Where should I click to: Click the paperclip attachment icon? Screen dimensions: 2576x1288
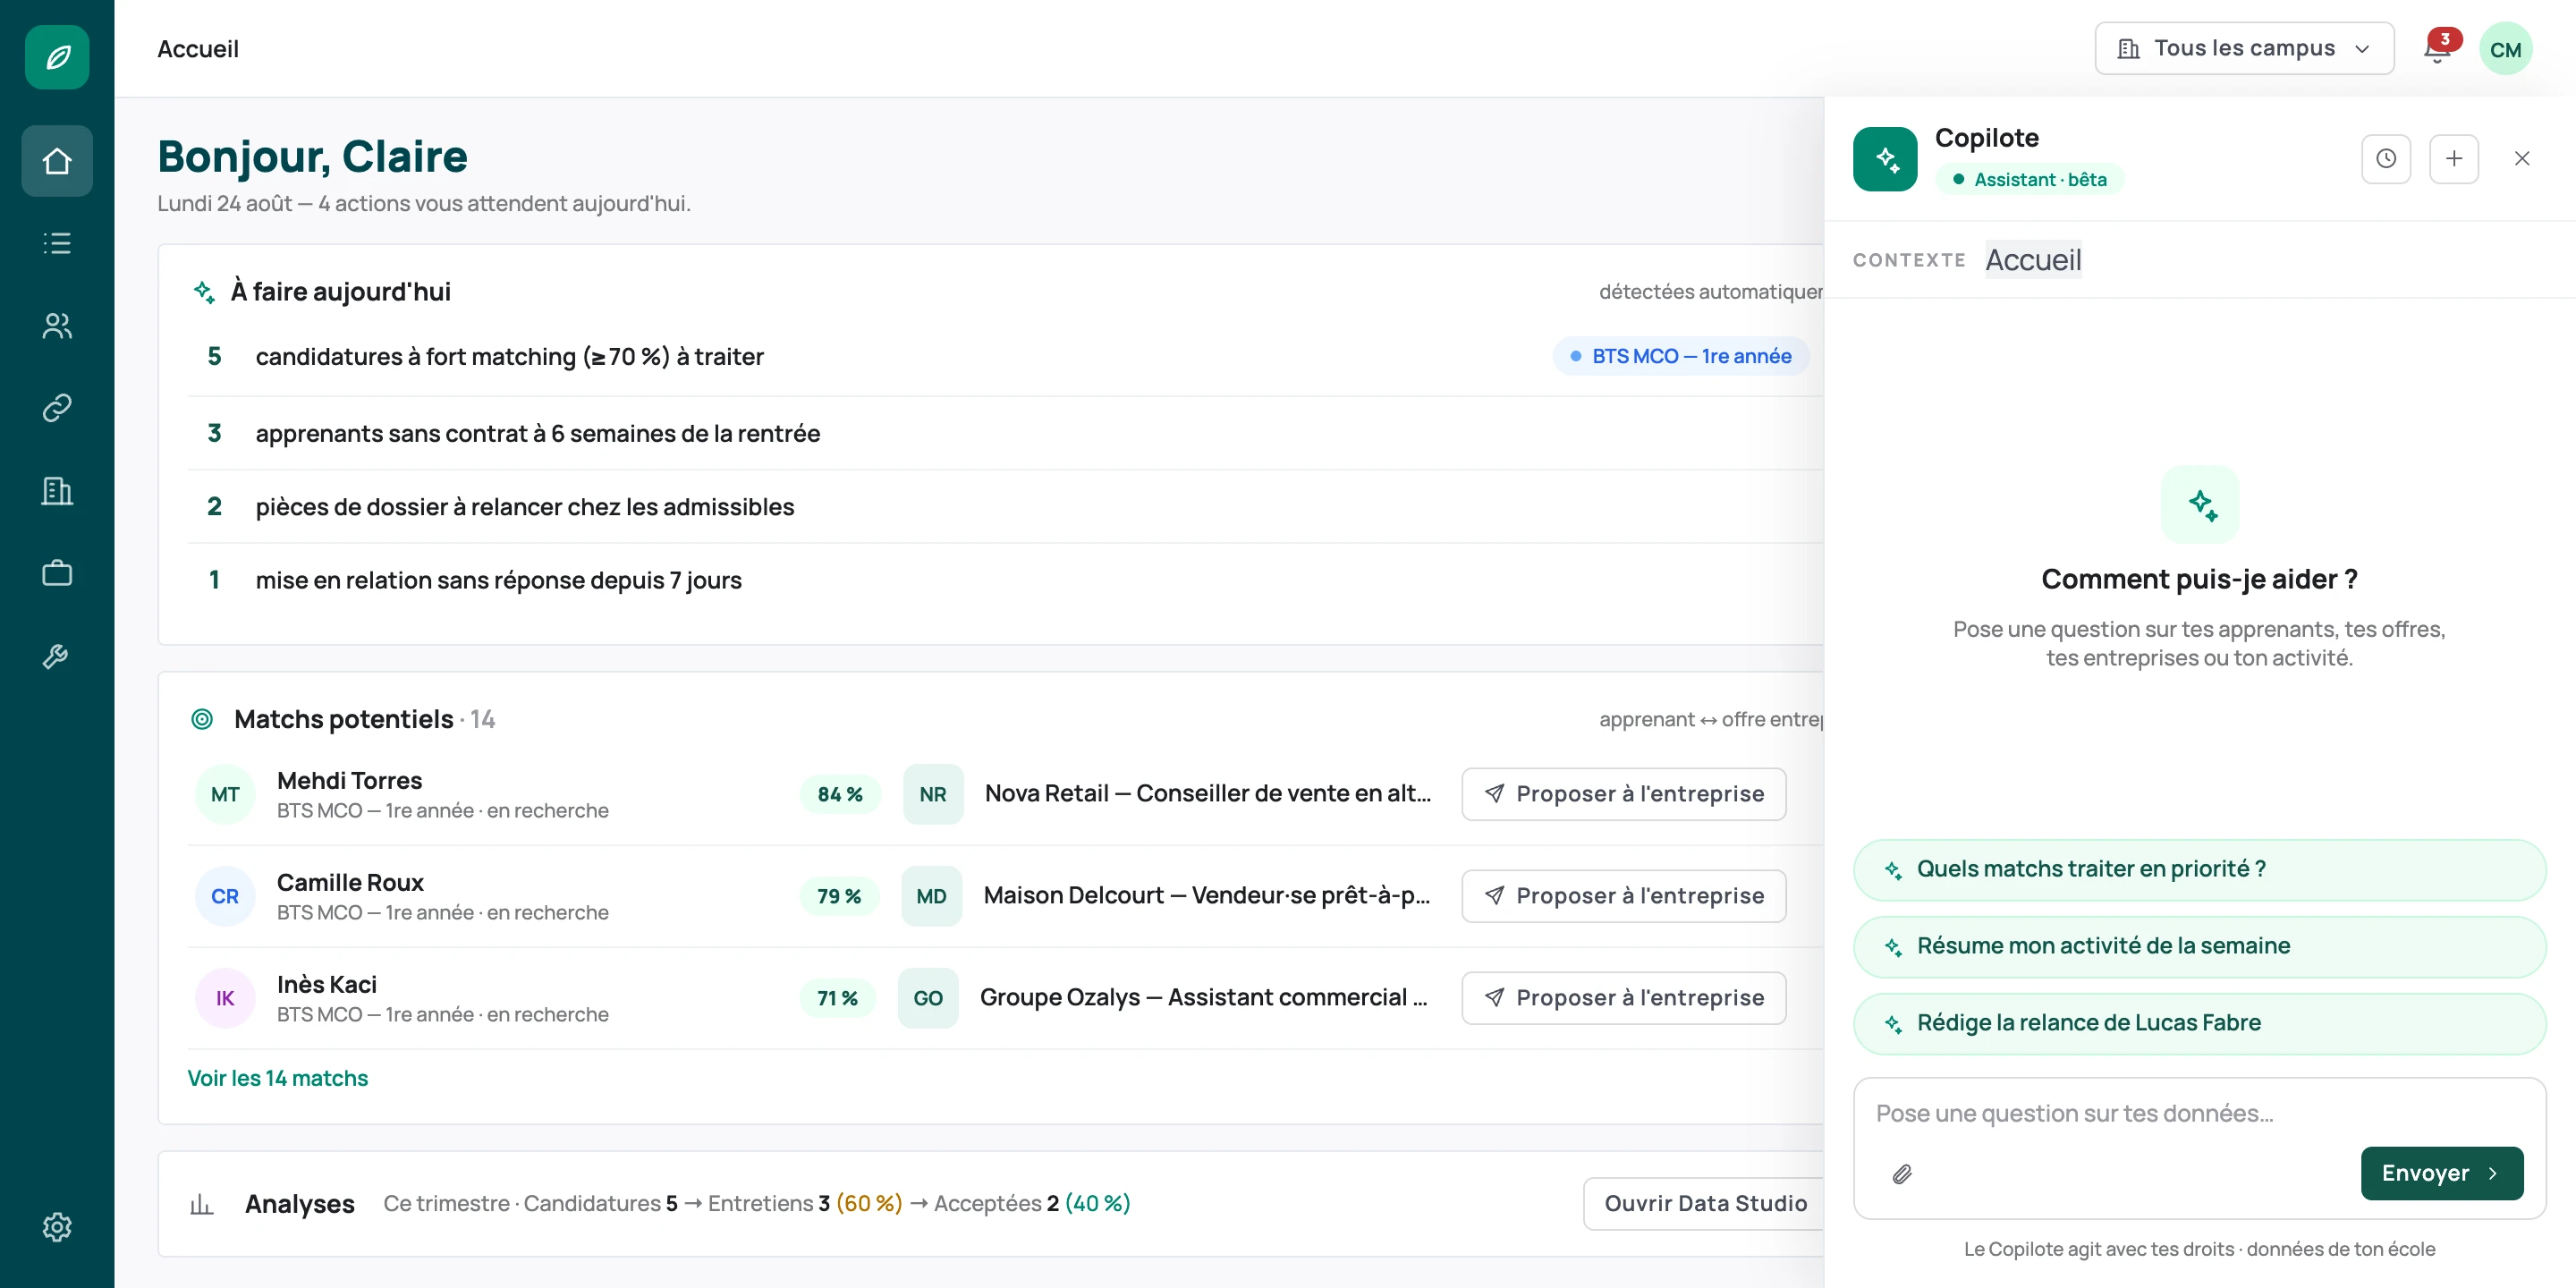tap(1902, 1174)
